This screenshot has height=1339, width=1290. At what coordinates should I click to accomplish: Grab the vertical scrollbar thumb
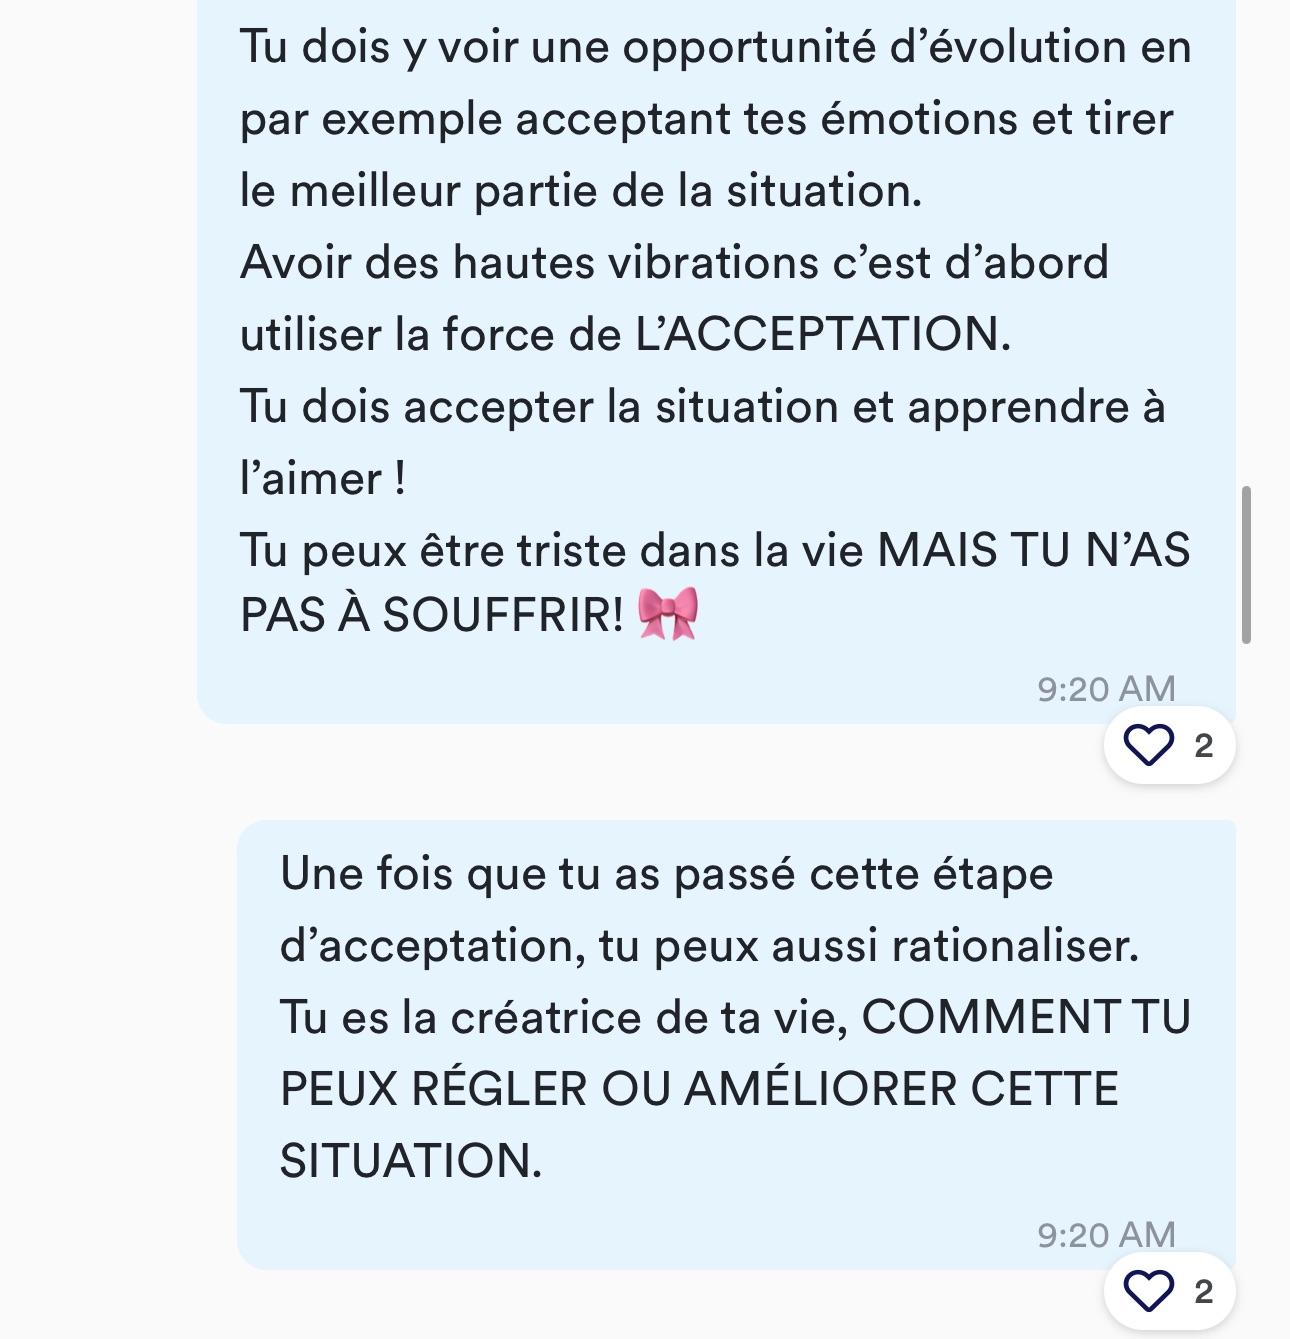1246,565
